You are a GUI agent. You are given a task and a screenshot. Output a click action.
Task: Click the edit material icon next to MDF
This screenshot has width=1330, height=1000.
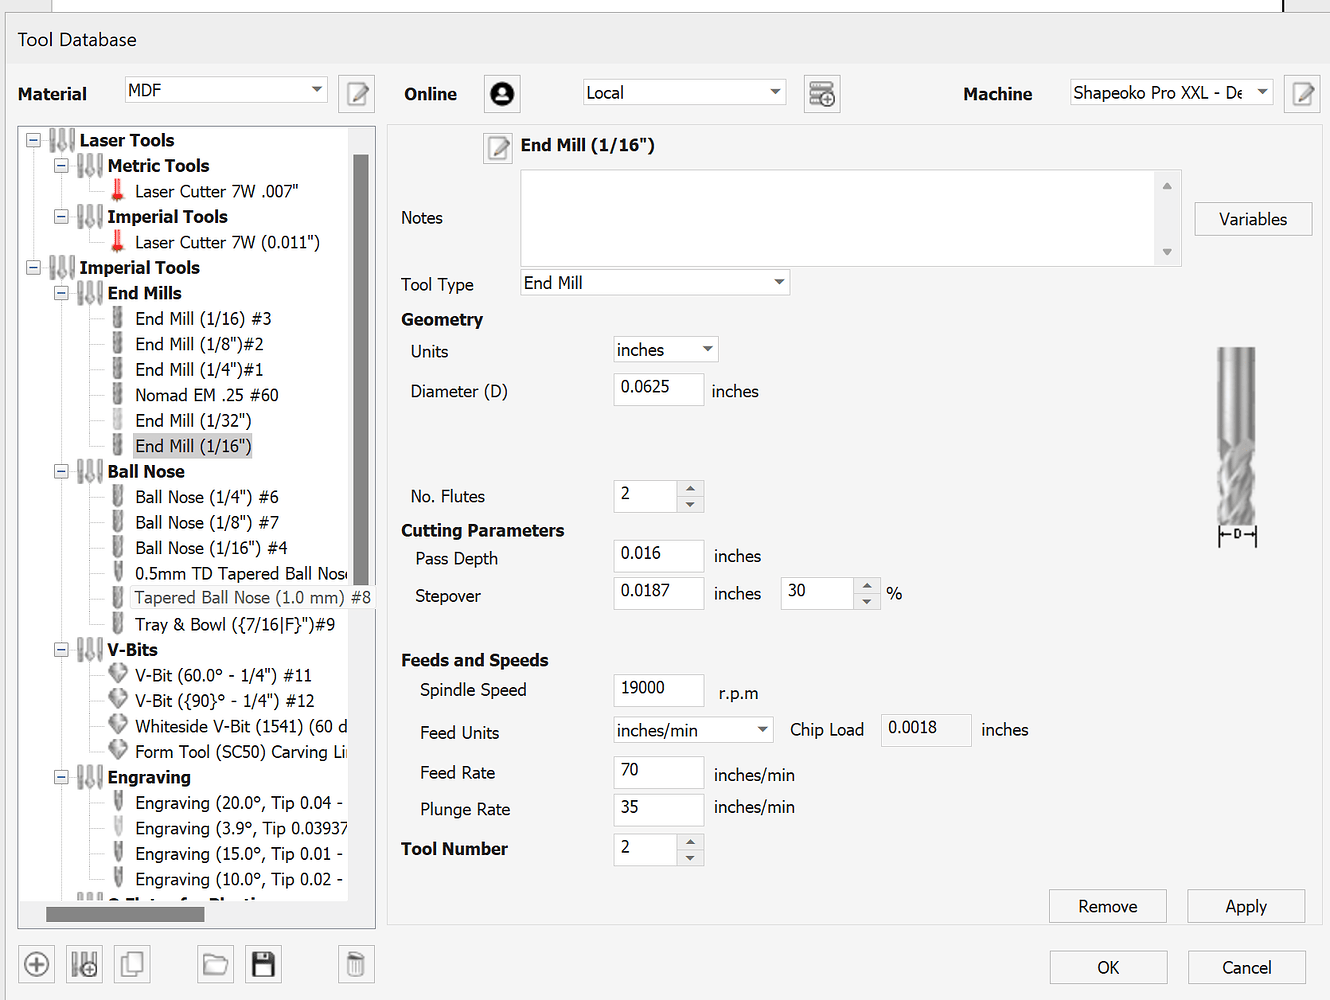click(x=357, y=94)
